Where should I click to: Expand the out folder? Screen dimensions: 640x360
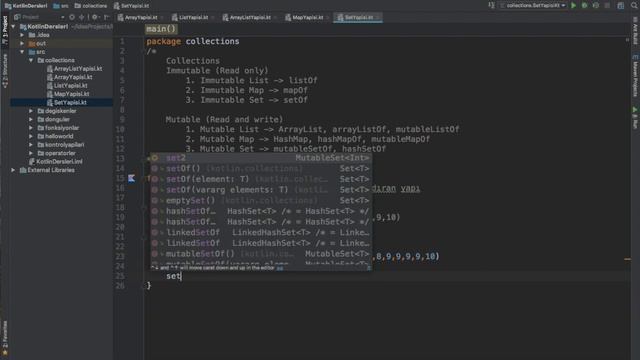point(22,43)
